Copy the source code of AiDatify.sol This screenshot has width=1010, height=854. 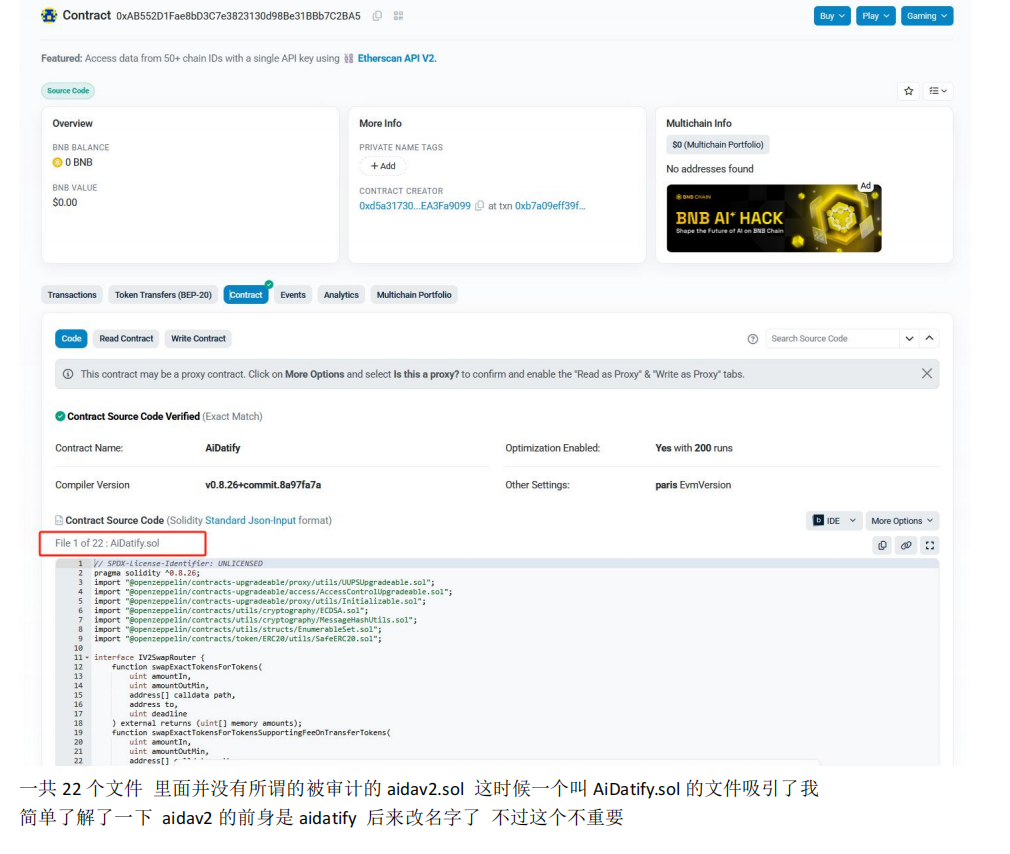pos(881,545)
